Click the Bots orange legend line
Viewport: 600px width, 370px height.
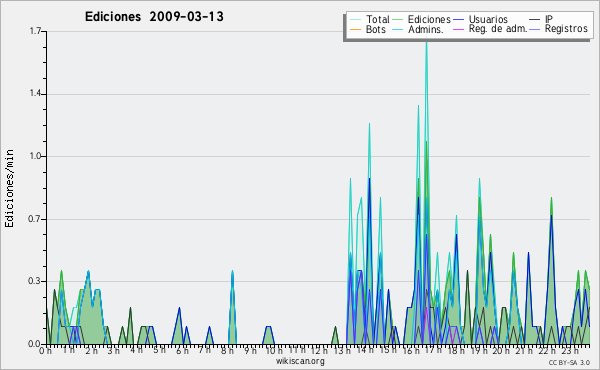pos(355,29)
